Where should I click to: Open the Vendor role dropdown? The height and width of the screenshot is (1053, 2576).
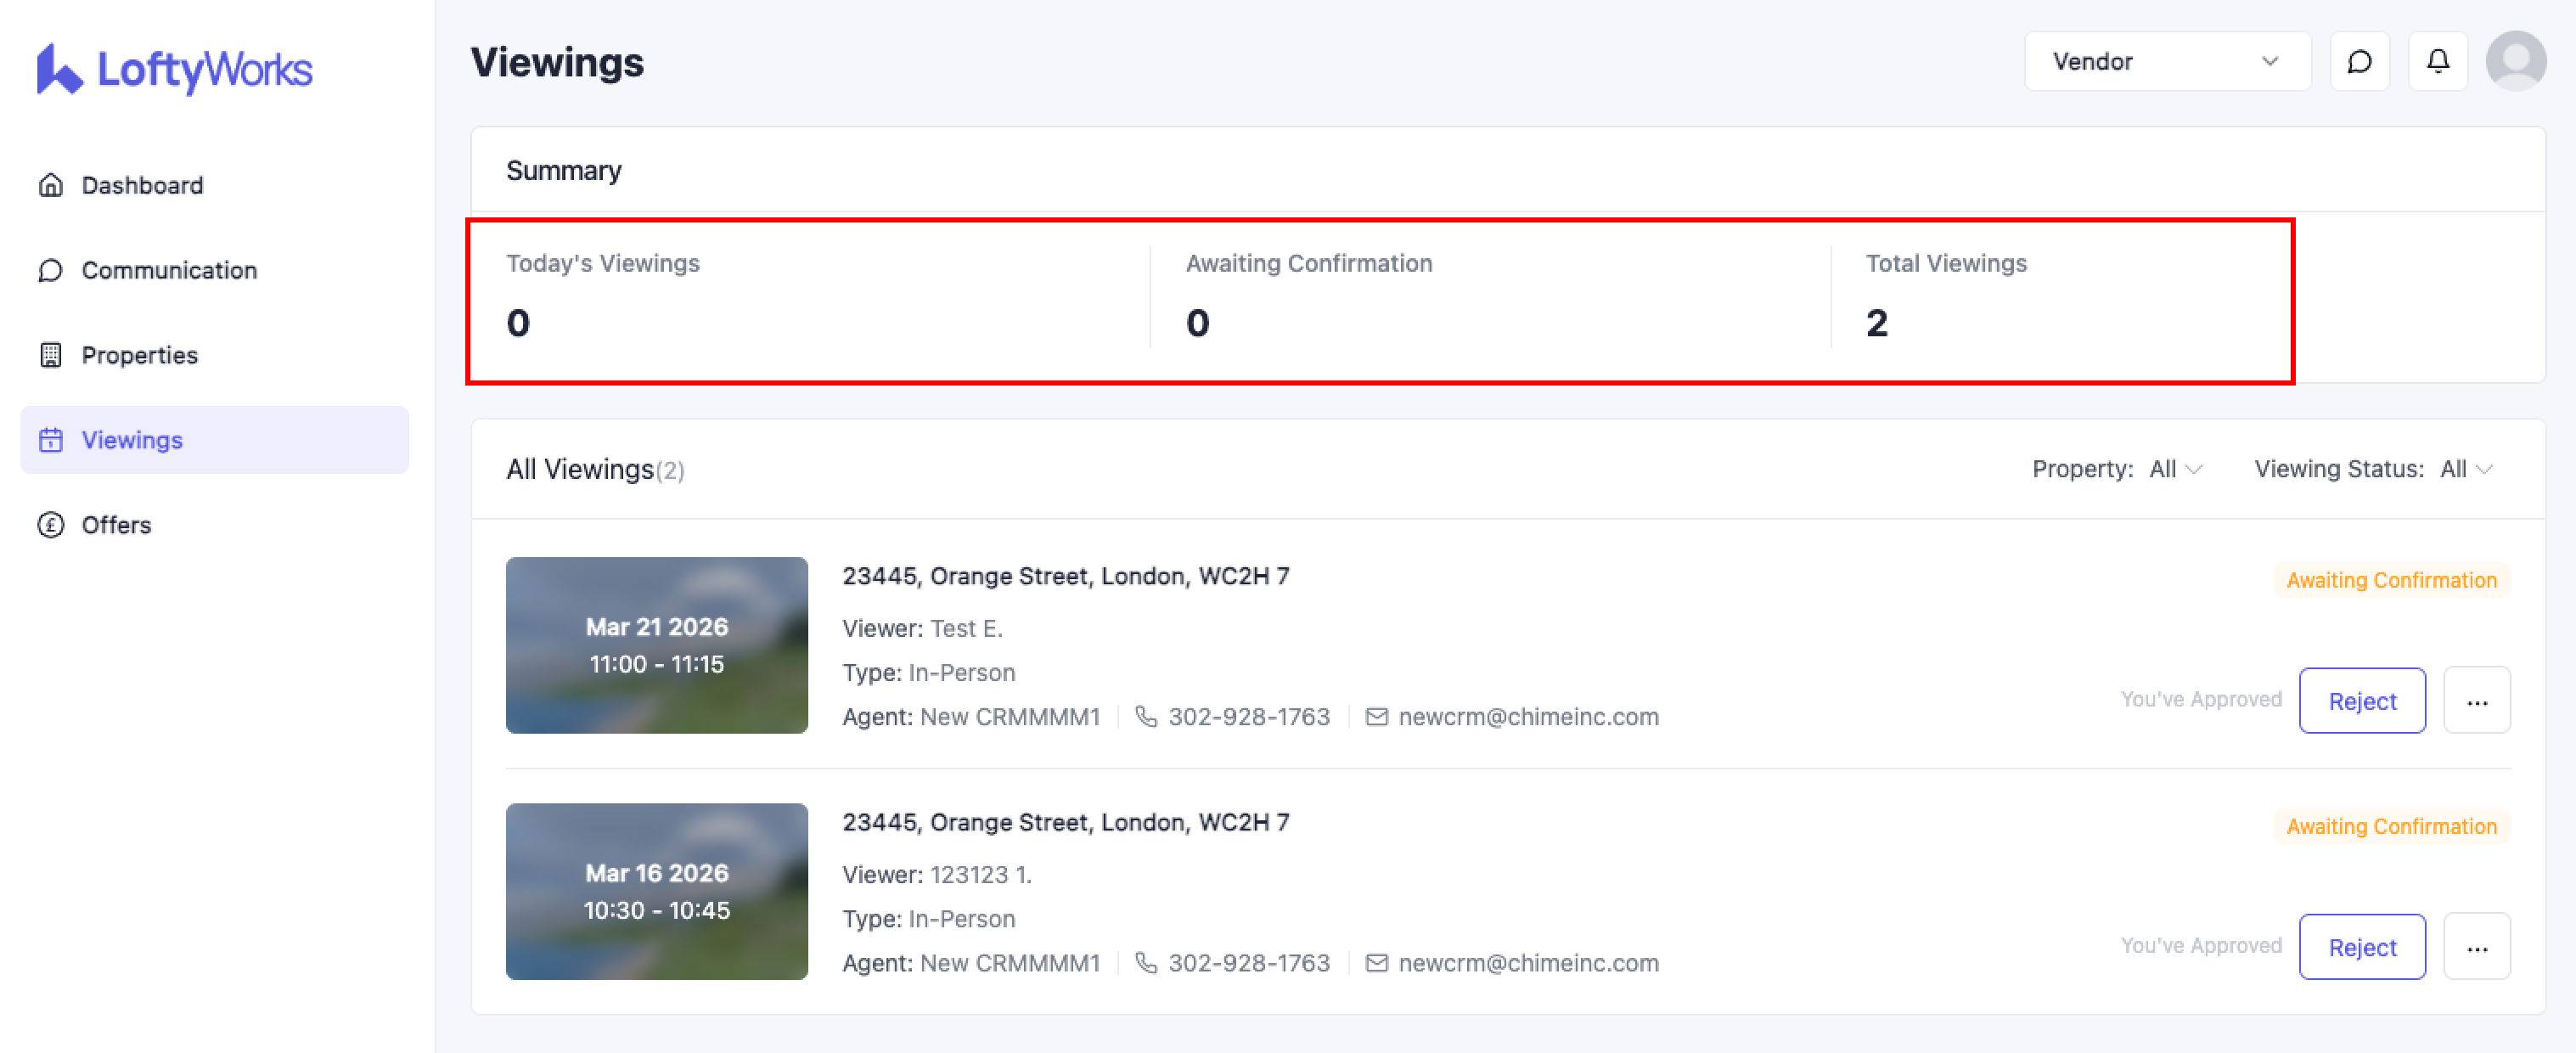coord(2166,62)
